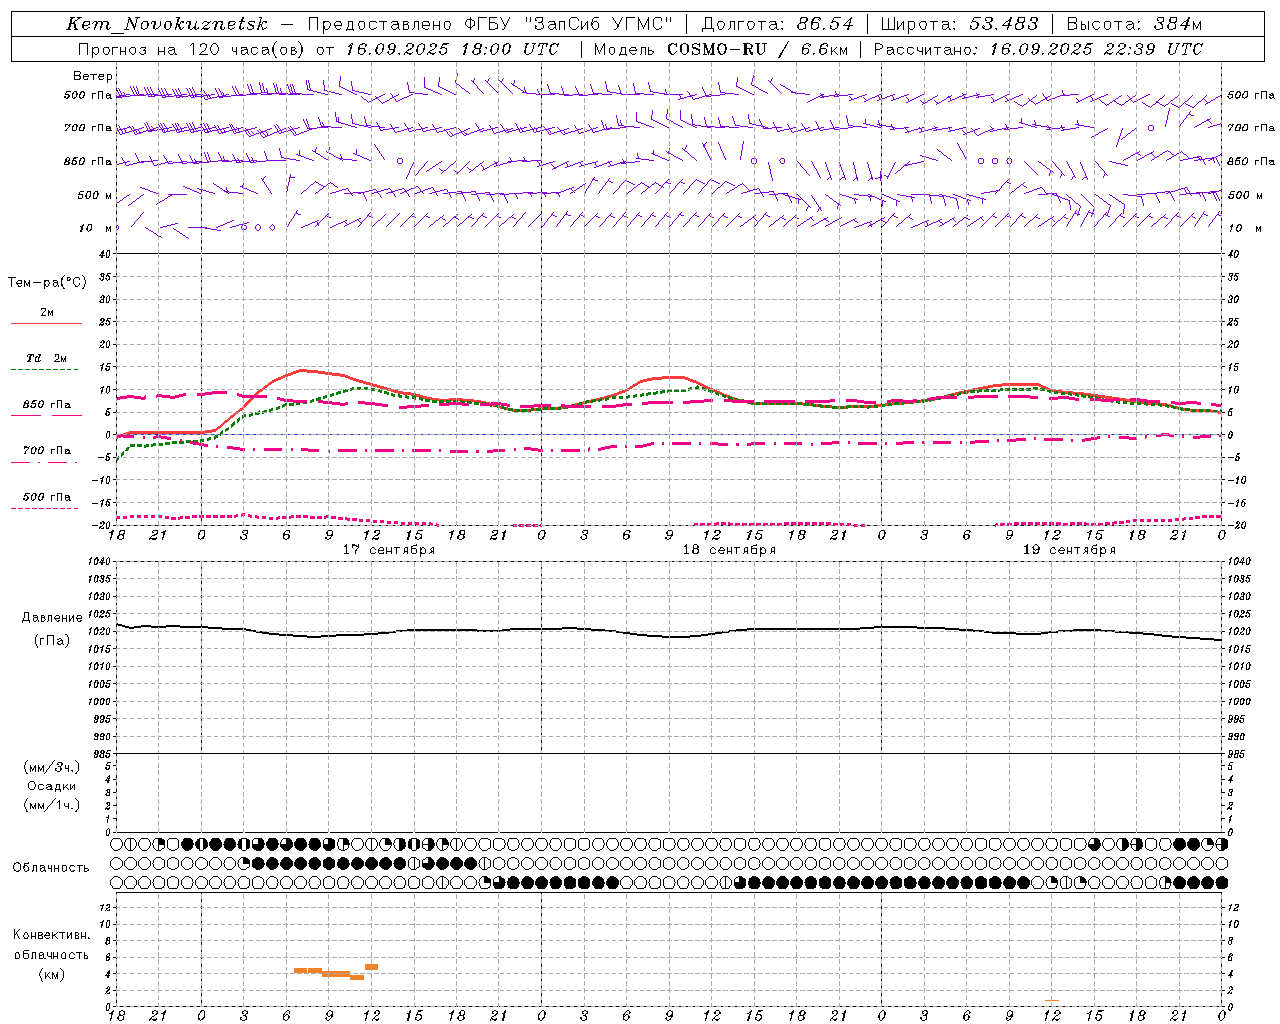This screenshot has height=1024, width=1280.
Task: Click the right-side 10 м wind row label
Action: [1245, 228]
